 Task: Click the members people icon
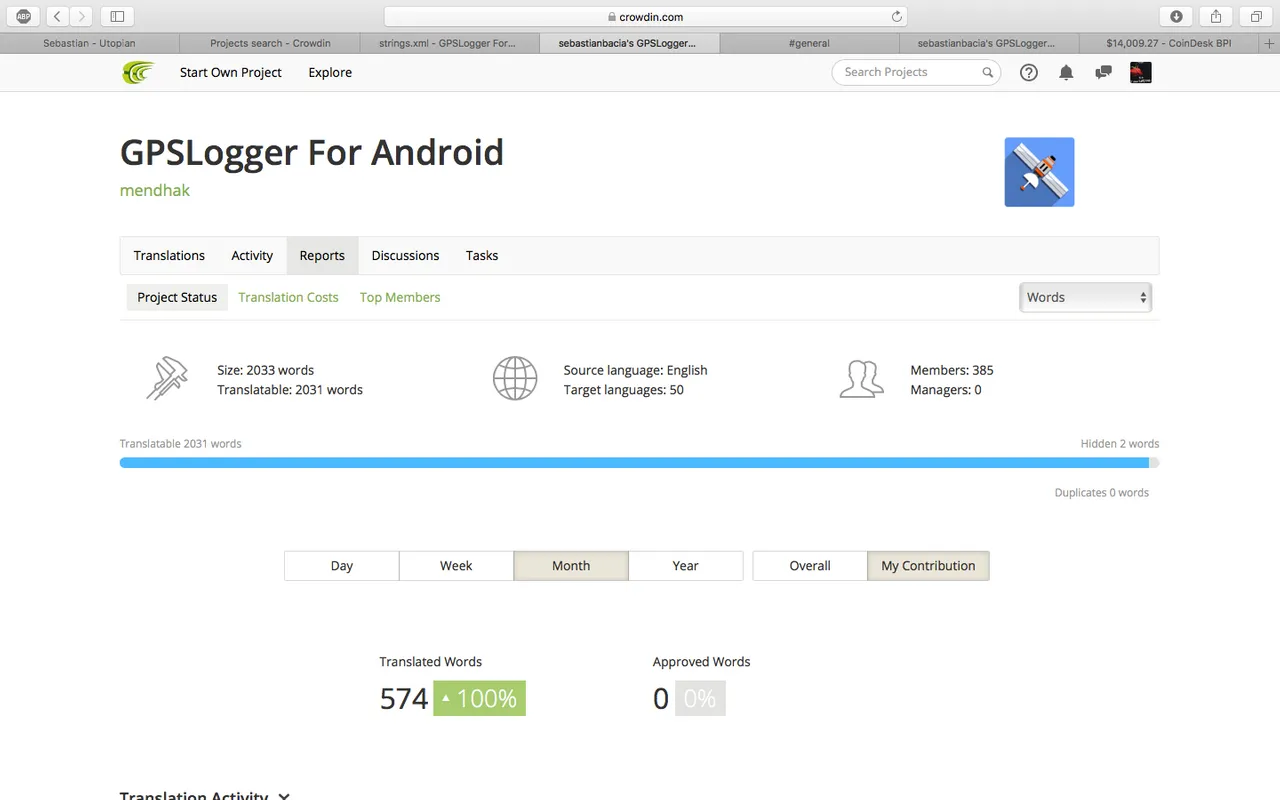coord(861,379)
